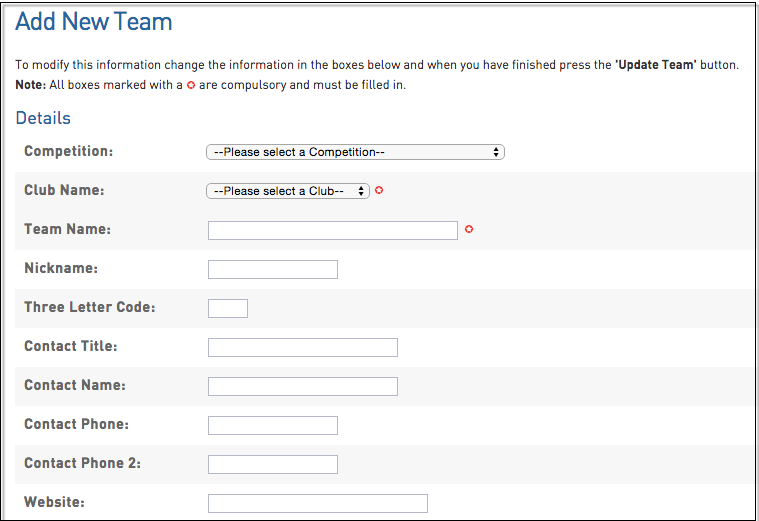This screenshot has height=521, width=759.
Task: Click the Contact Phone 2 field
Action: click(272, 464)
